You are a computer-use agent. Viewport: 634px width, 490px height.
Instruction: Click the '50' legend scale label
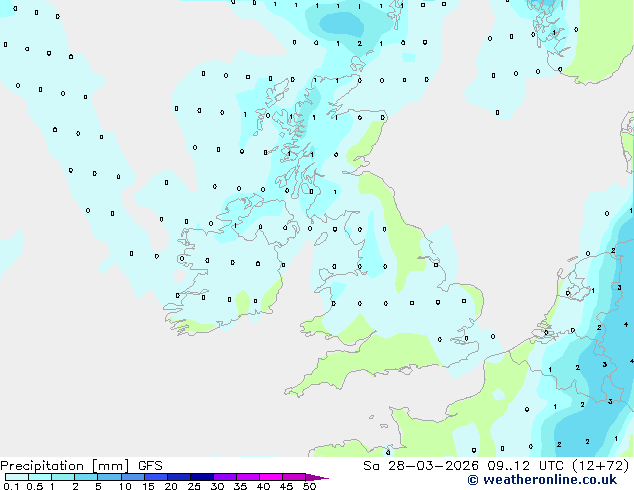pyautogui.click(x=309, y=486)
